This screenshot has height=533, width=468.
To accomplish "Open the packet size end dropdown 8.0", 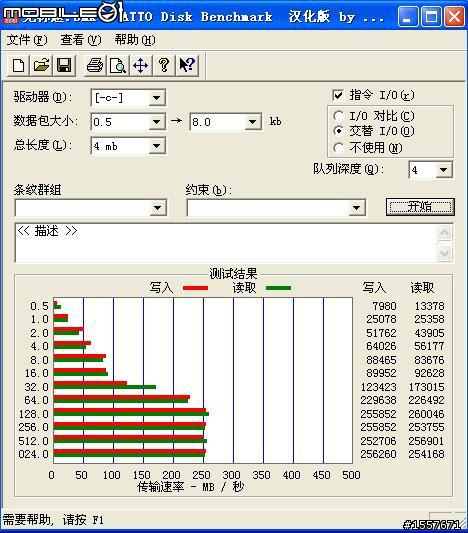I will (253, 122).
